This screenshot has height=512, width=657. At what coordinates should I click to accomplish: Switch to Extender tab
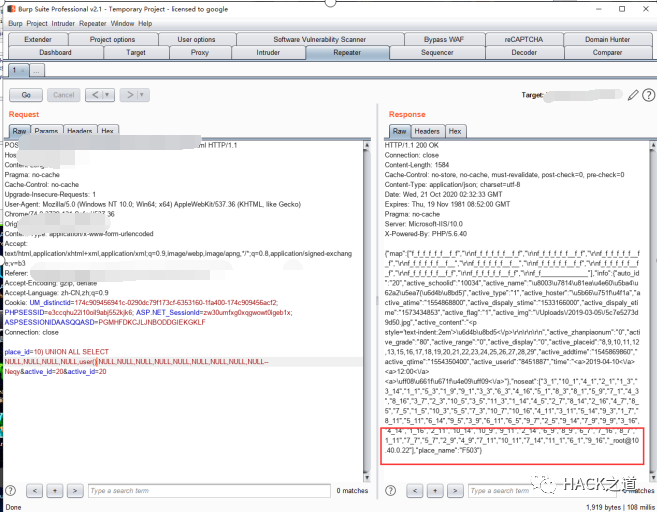38,39
